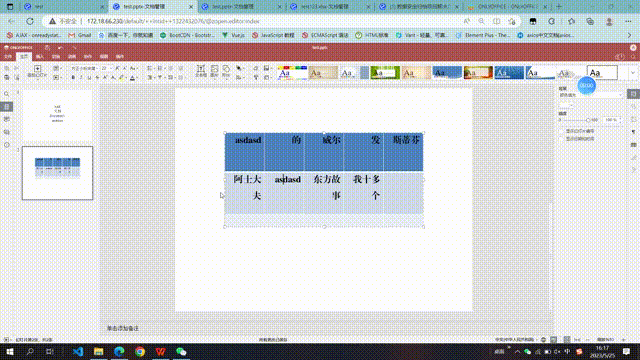Viewport: 640px width, 360px height.
Task: Open the background fill dropdown
Action: tap(590, 95)
